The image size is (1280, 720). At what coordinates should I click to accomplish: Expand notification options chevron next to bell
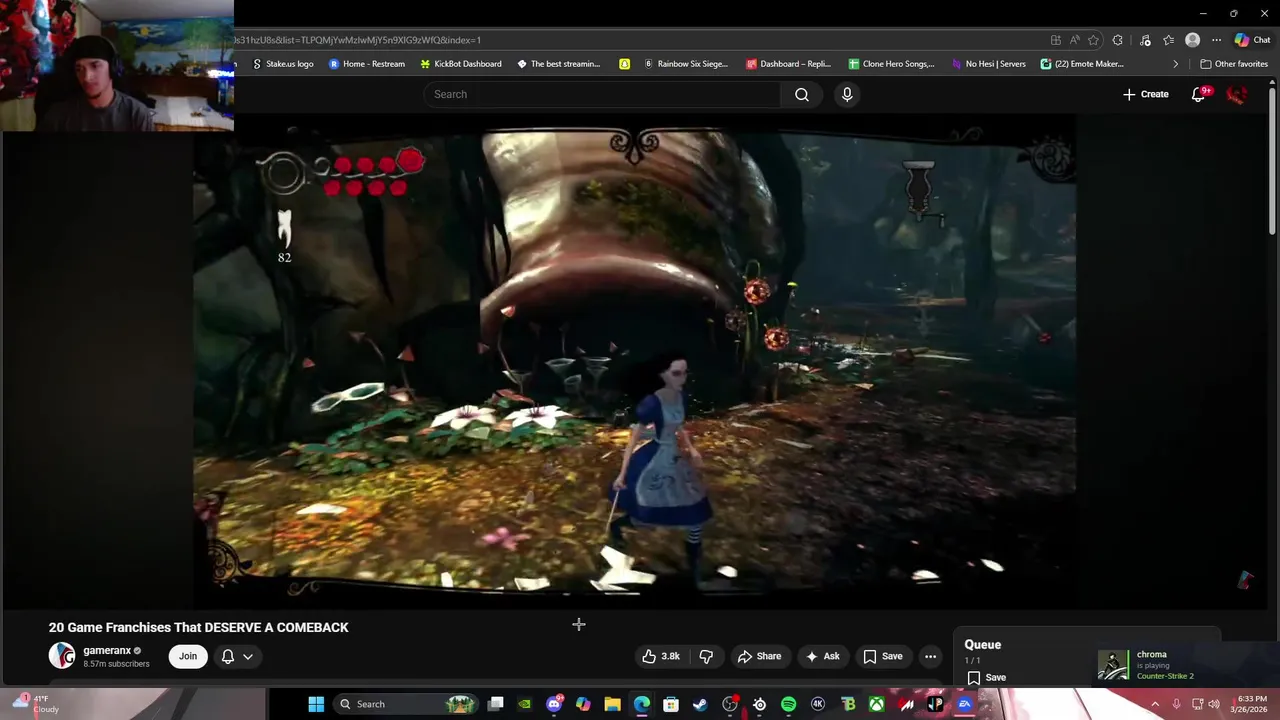click(x=248, y=656)
